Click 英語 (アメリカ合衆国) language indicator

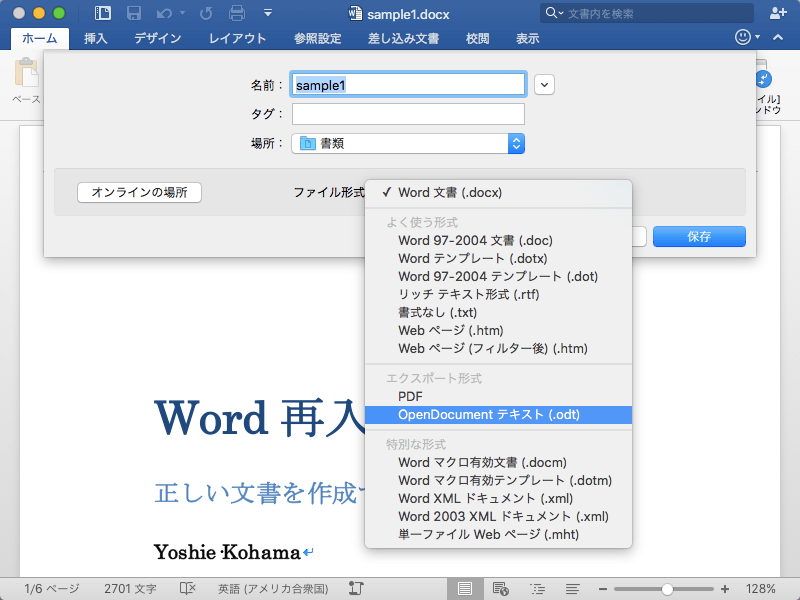[x=273, y=589]
